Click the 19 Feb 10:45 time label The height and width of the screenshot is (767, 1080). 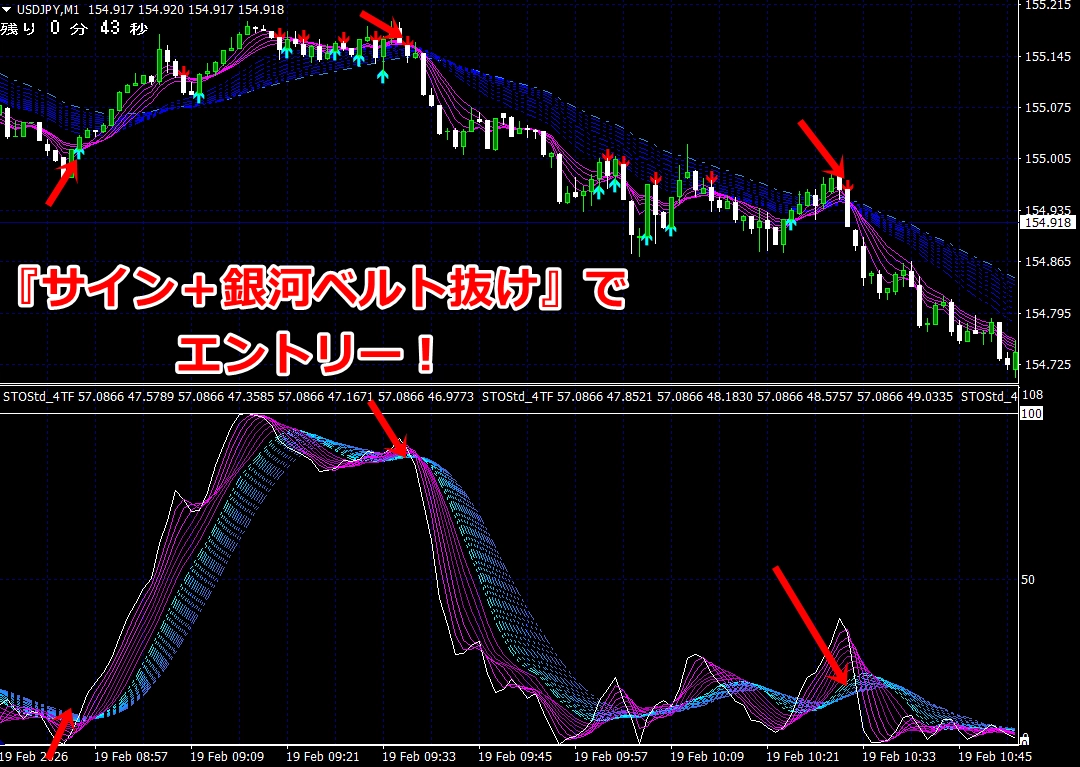995,757
